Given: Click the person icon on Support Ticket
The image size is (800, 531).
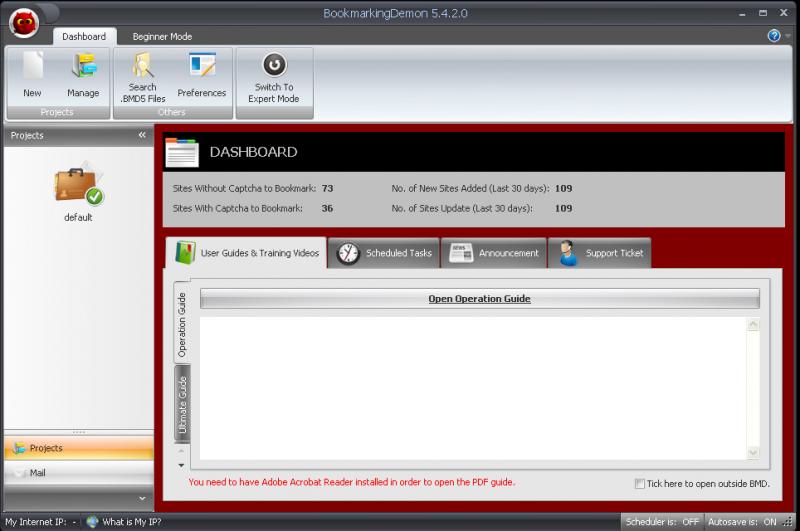Looking at the screenshot, I should coord(567,253).
